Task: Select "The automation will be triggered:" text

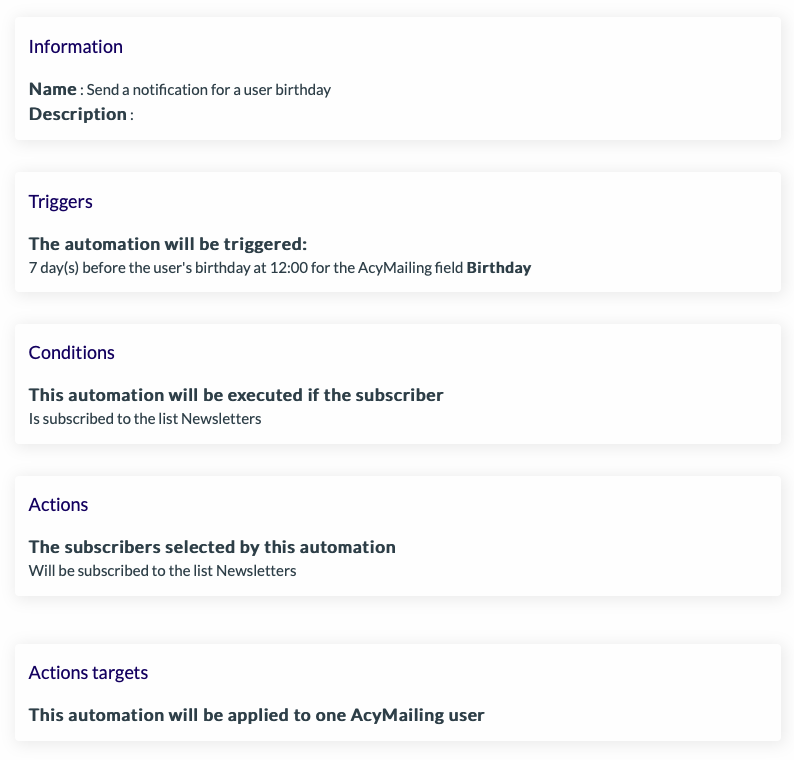Action: click(x=168, y=244)
